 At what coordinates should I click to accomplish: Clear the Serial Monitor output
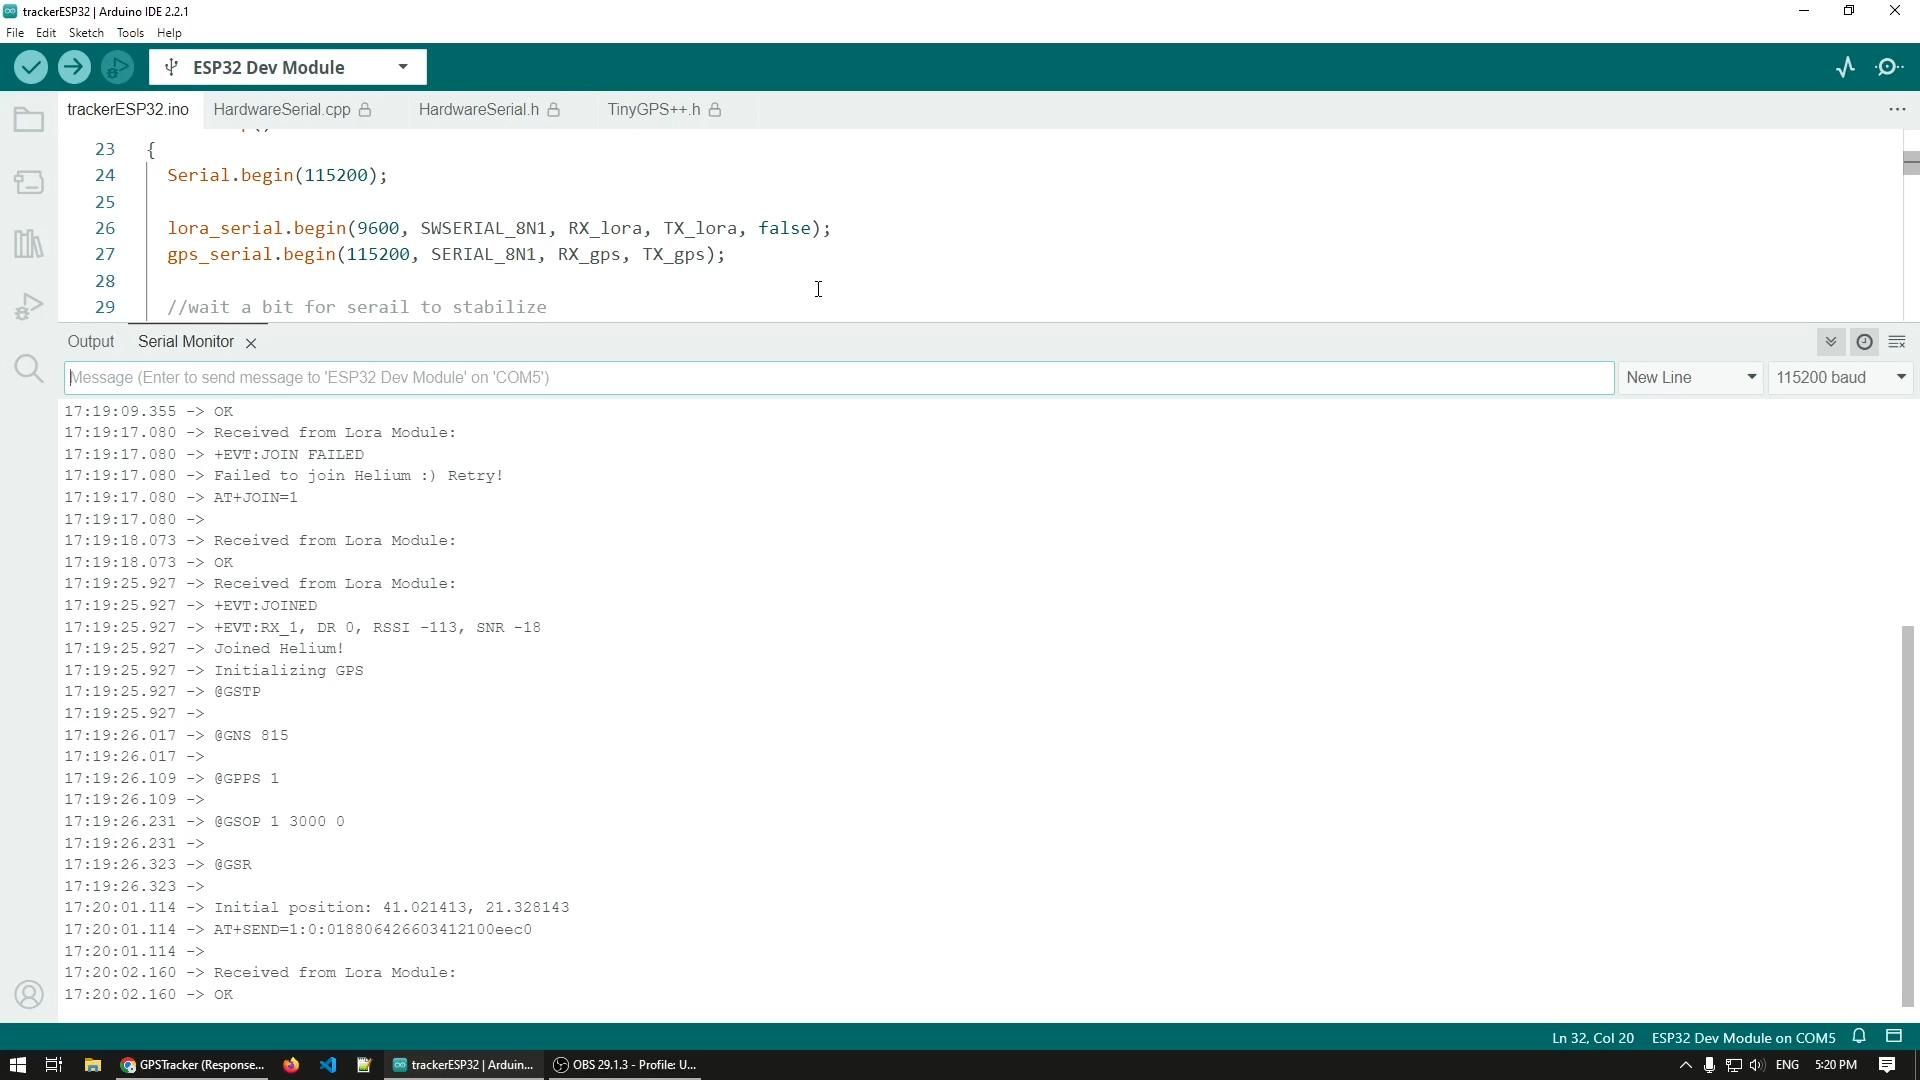pos(1896,342)
